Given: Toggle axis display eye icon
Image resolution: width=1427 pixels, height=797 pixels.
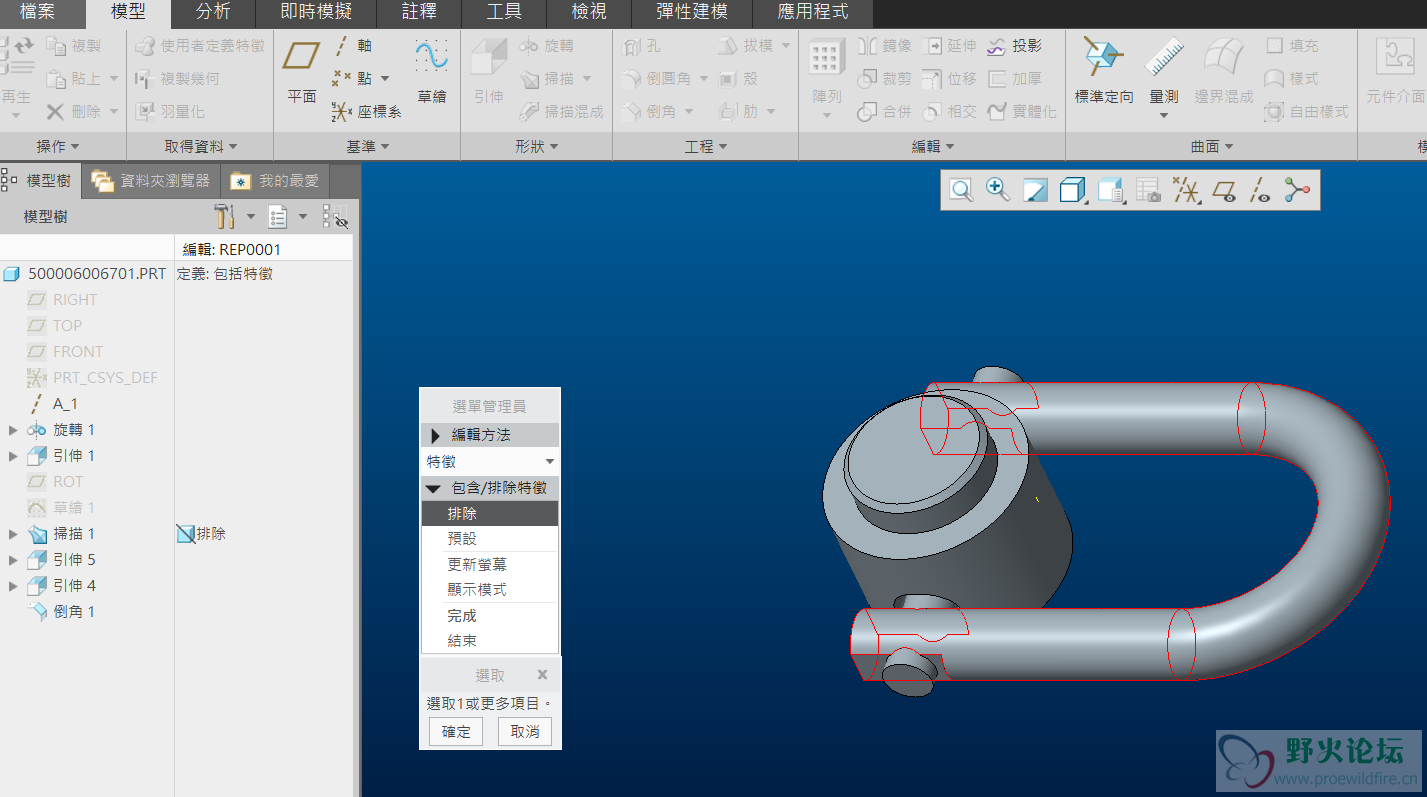Looking at the screenshot, I should coord(1261,190).
